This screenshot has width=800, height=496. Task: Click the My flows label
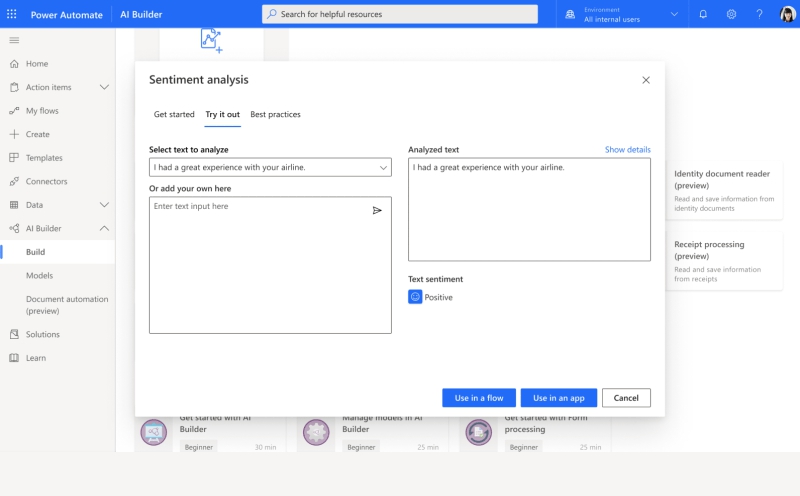click(42, 111)
